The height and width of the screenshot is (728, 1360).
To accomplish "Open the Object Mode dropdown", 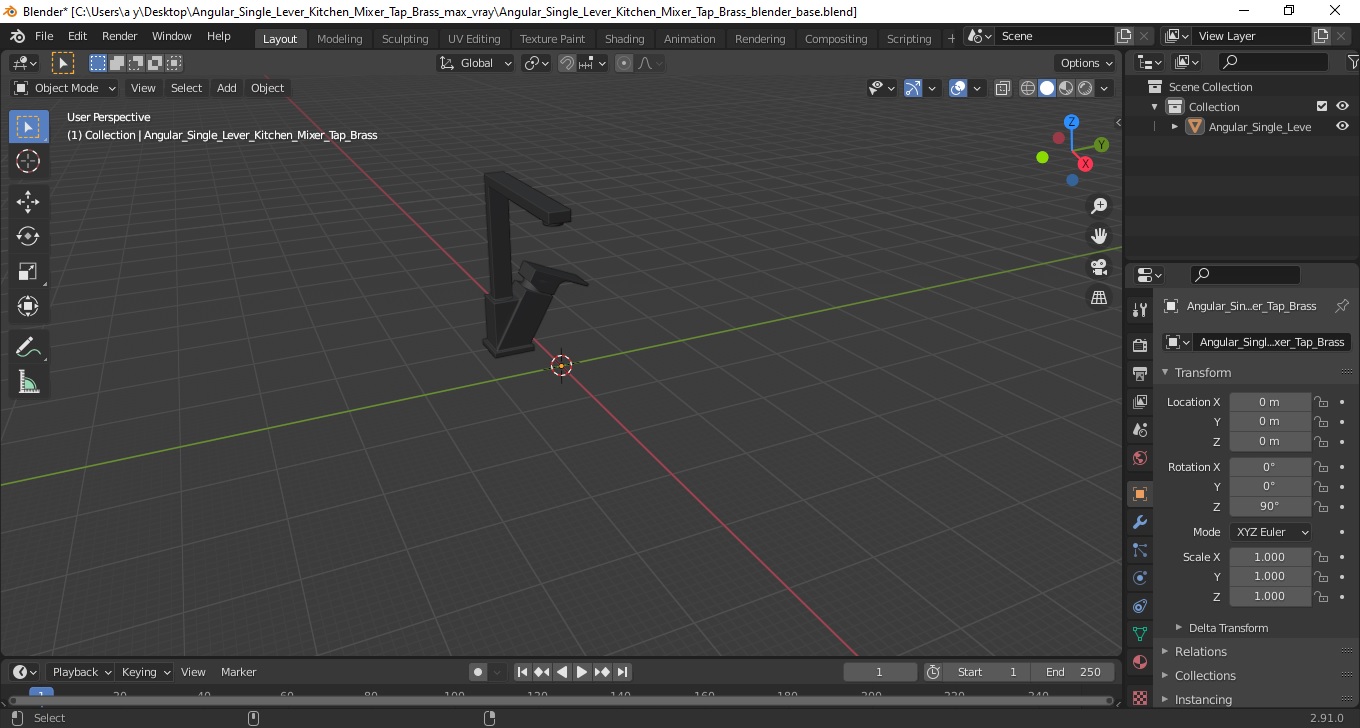I will (x=65, y=88).
